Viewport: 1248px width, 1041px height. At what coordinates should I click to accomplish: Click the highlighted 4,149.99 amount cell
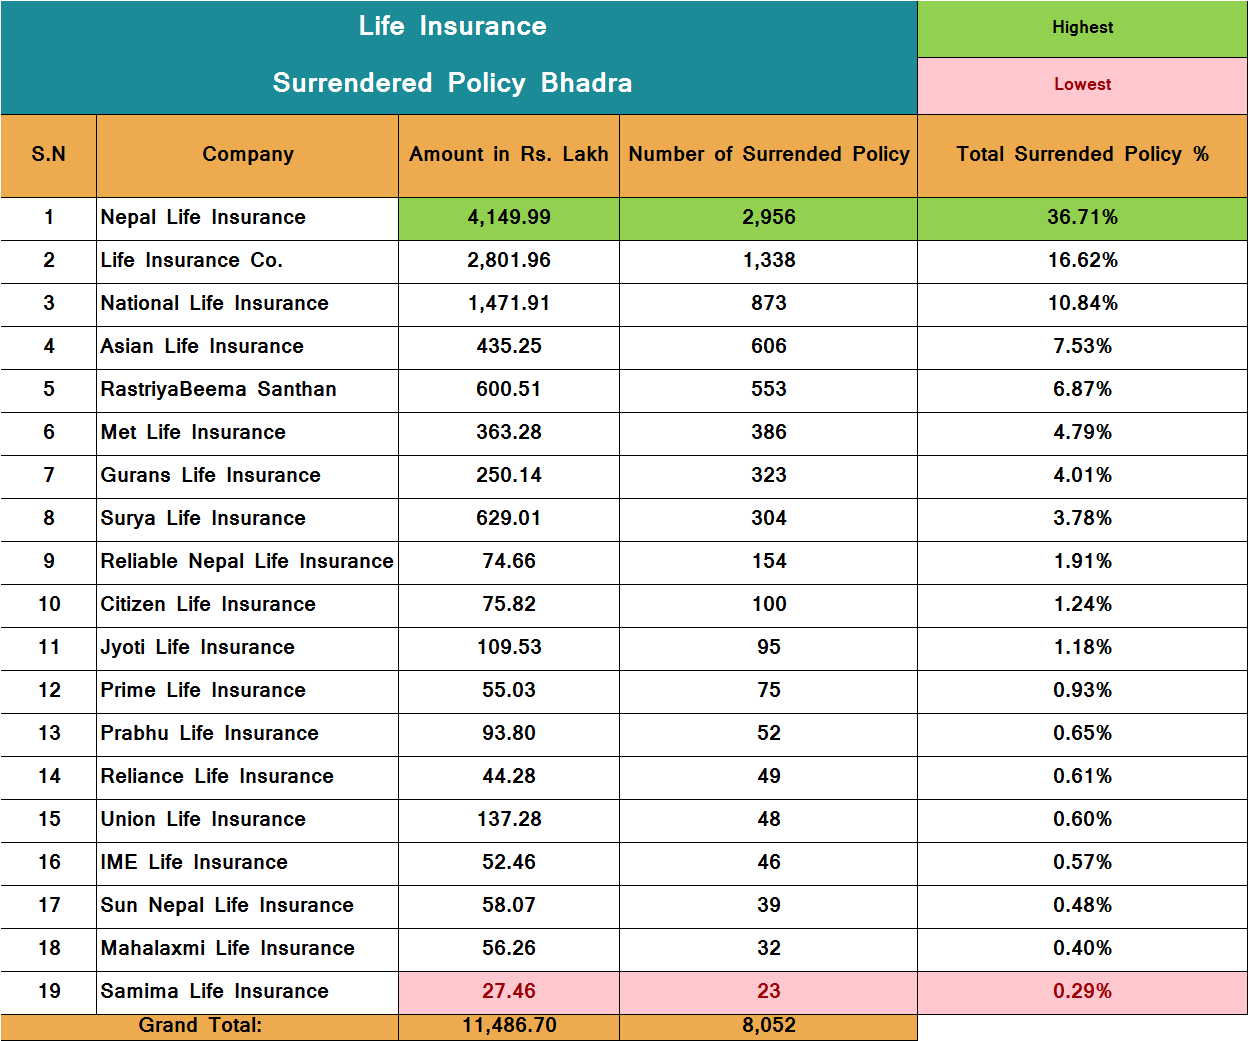[x=508, y=218]
